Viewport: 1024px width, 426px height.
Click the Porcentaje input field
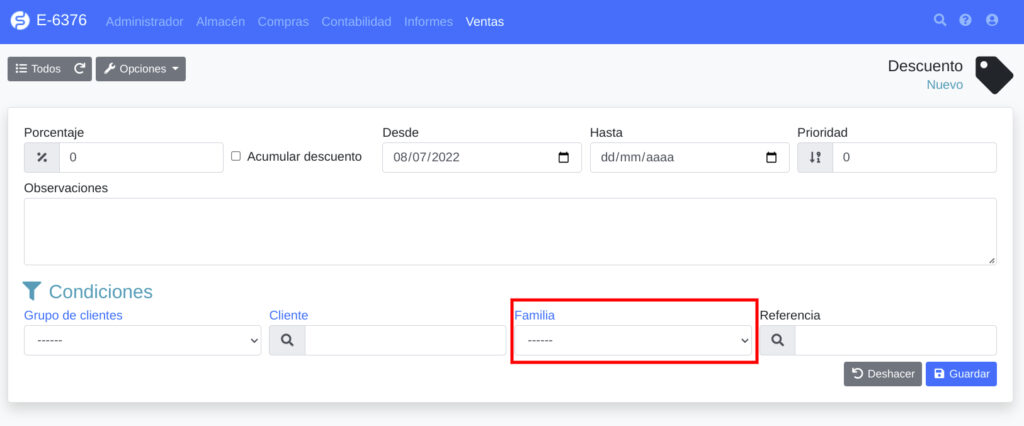pyautogui.click(x=141, y=158)
